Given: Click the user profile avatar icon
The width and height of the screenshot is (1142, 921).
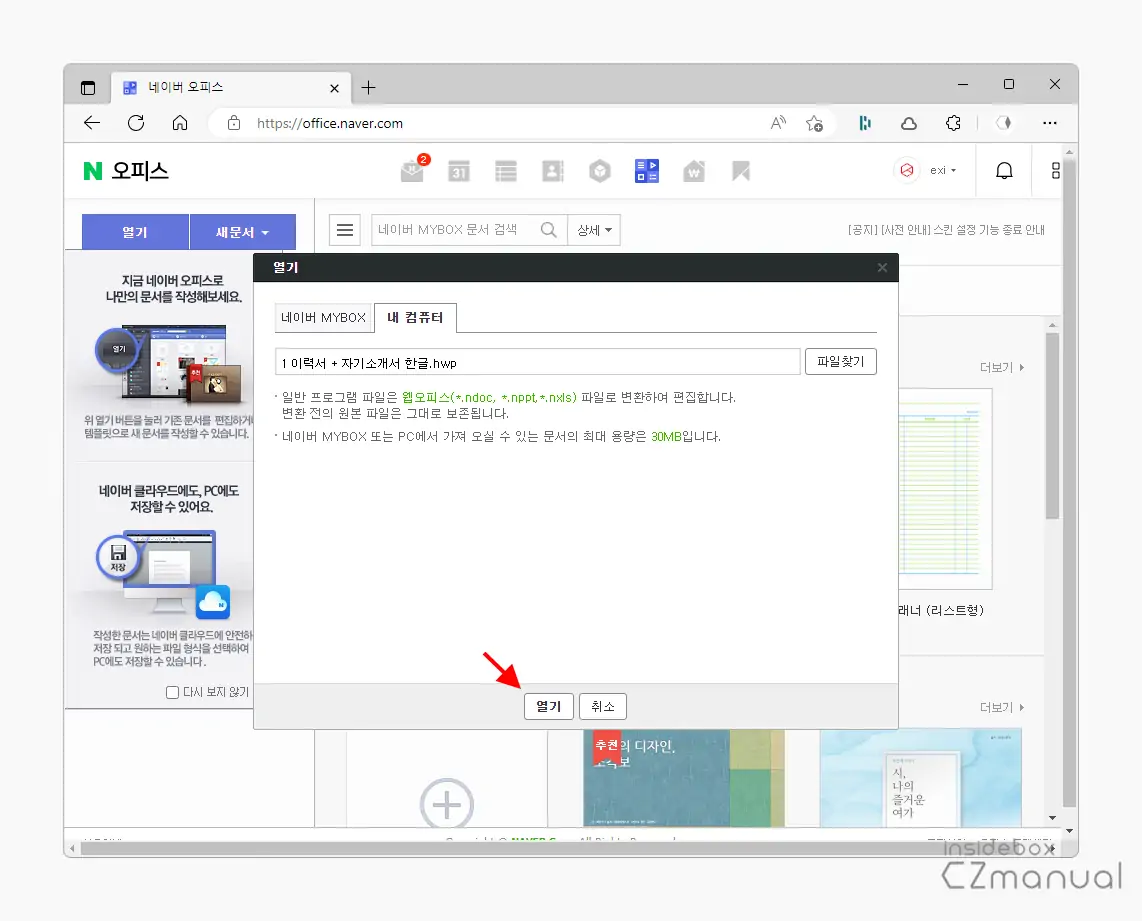Looking at the screenshot, I should (907, 170).
